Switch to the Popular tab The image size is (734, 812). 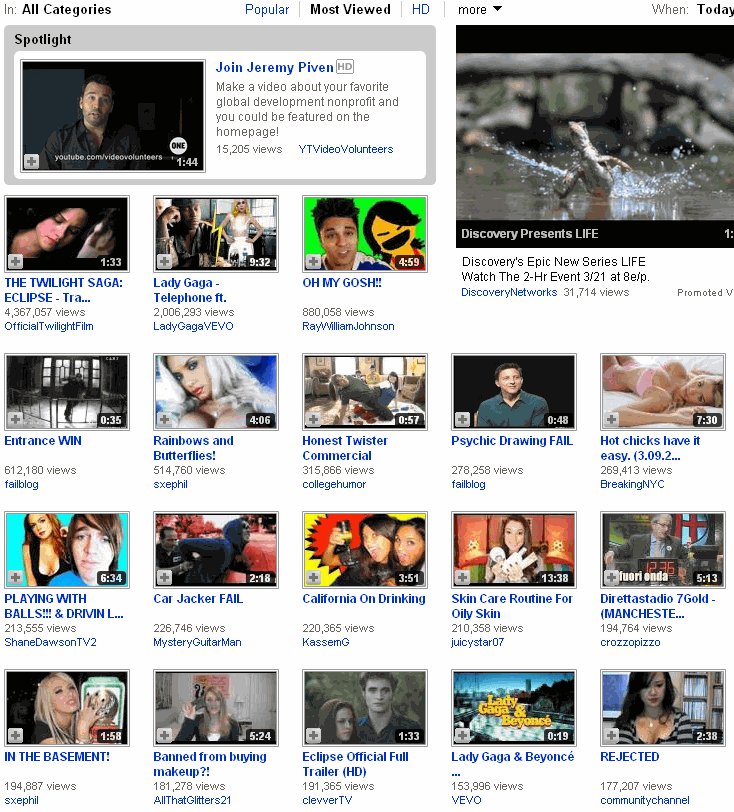click(x=267, y=9)
